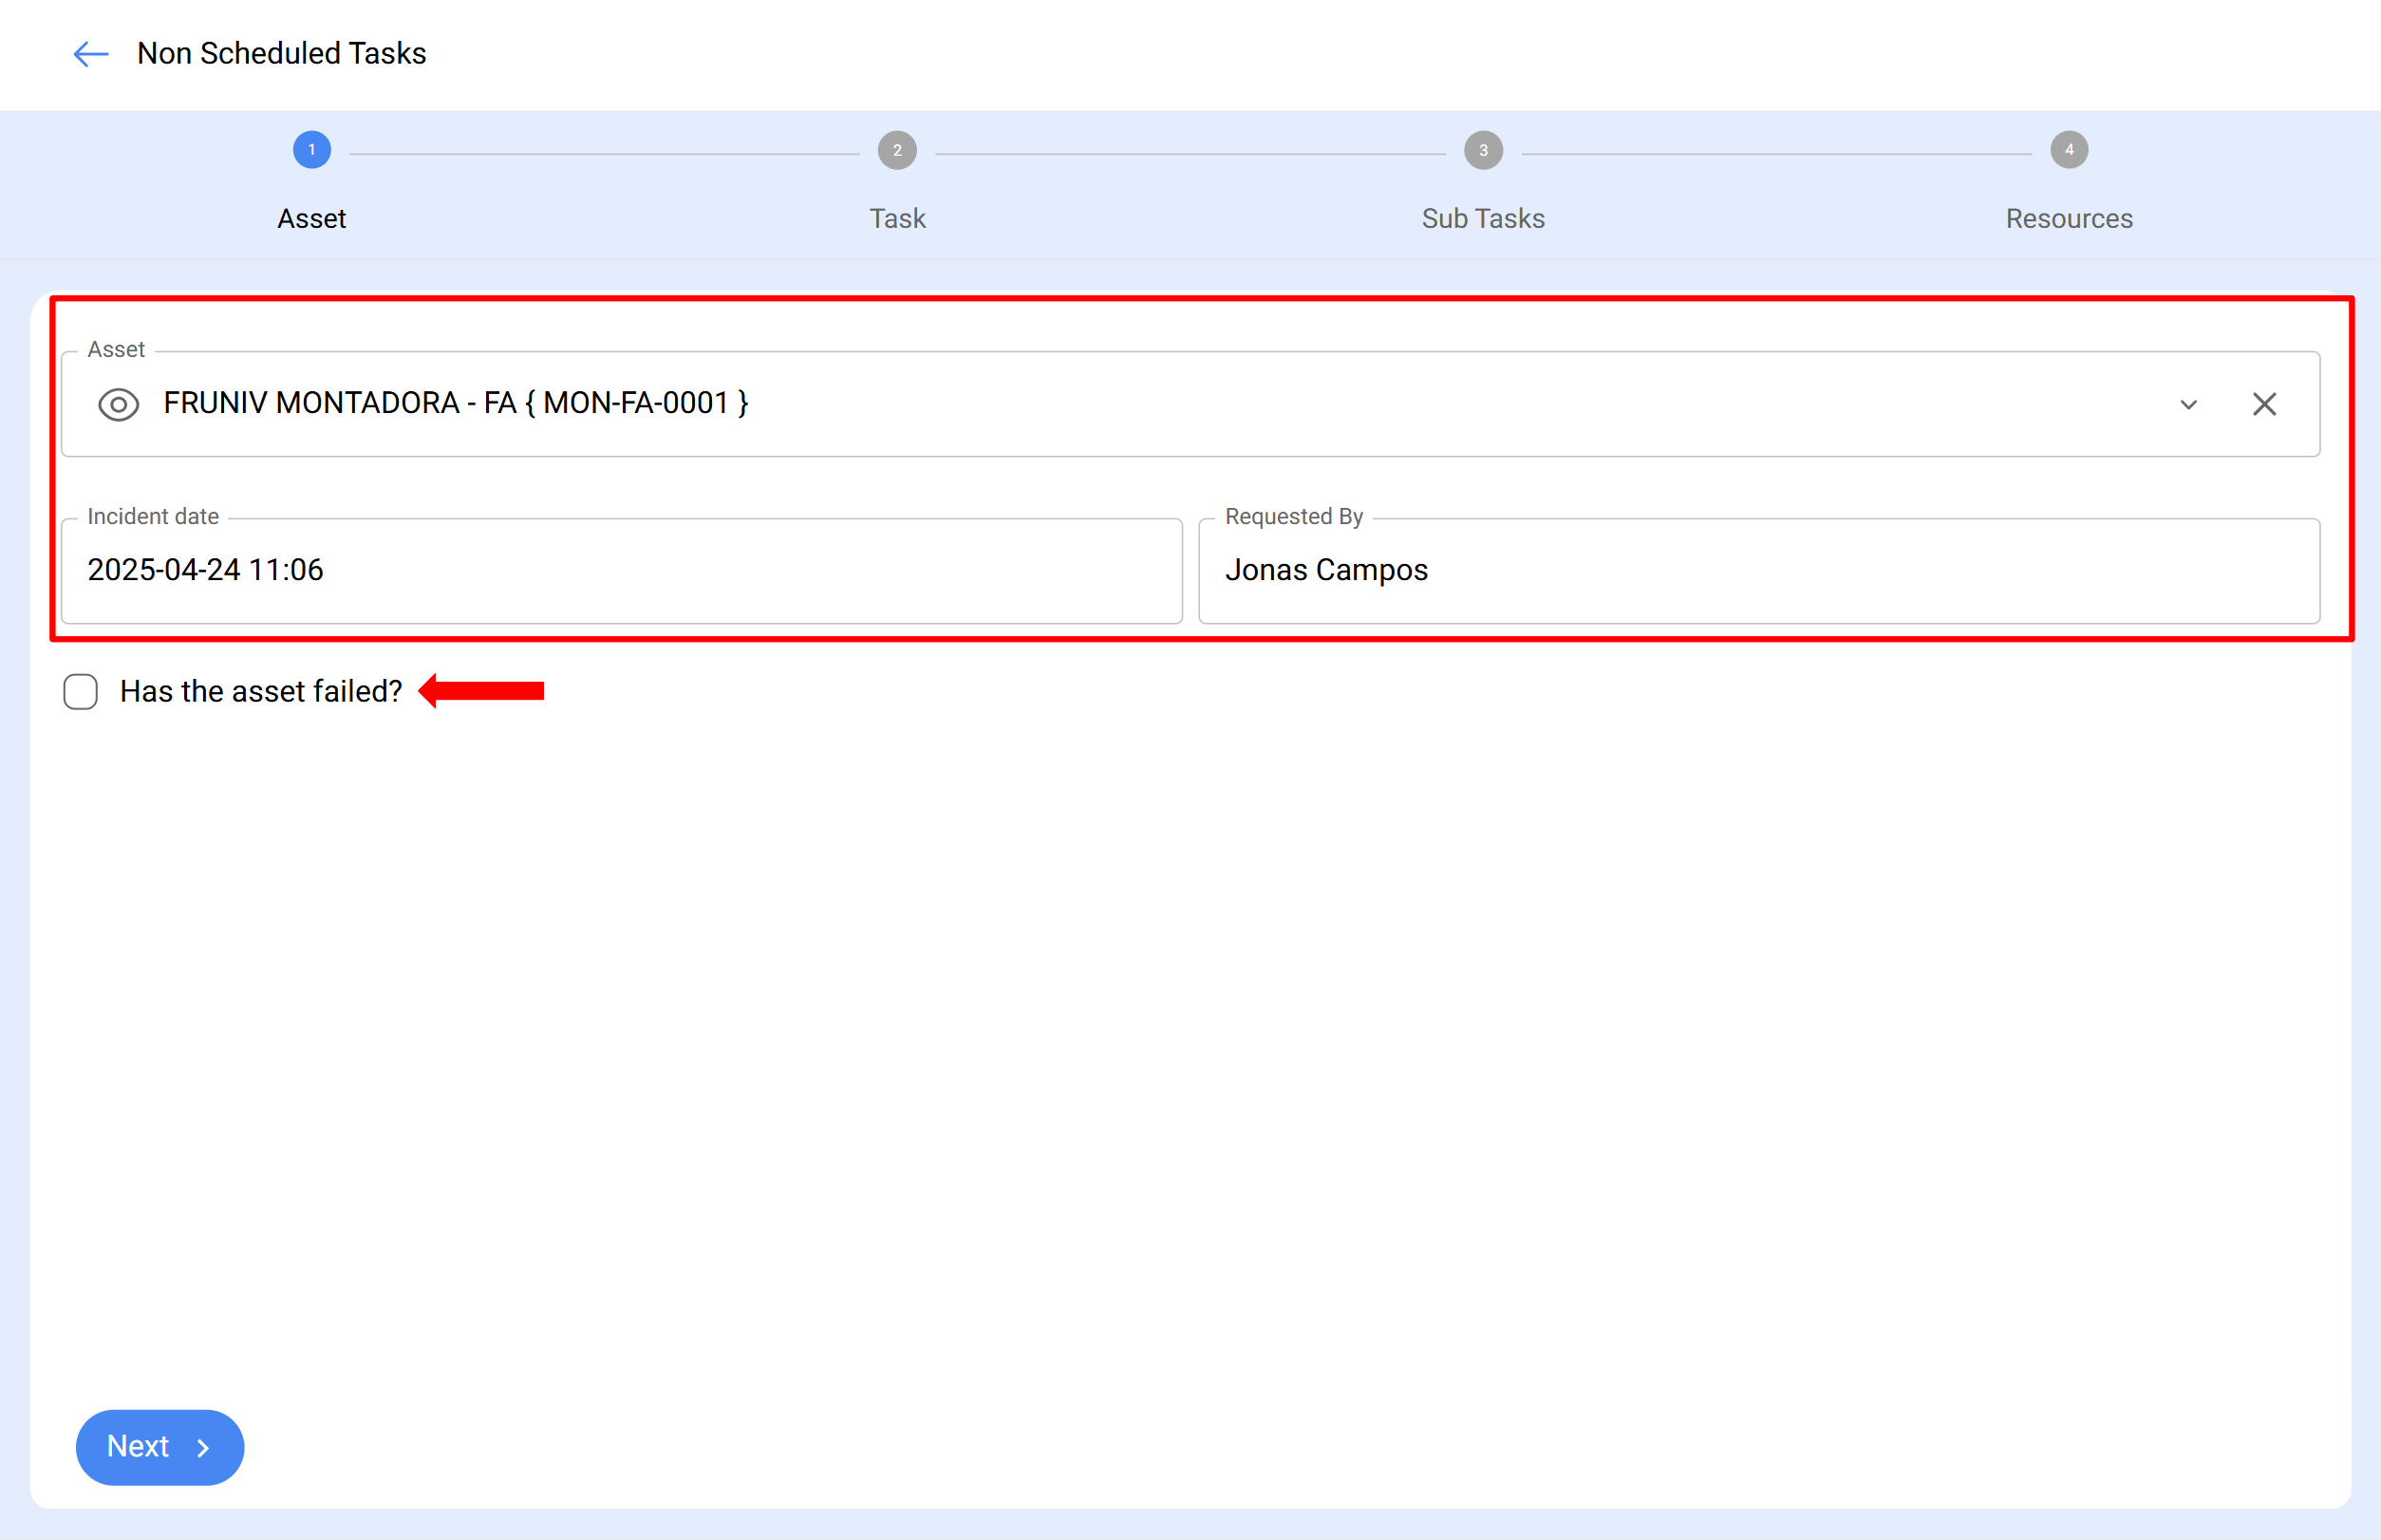Expand the FRUNIV MONTADORA asset list

click(2188, 404)
